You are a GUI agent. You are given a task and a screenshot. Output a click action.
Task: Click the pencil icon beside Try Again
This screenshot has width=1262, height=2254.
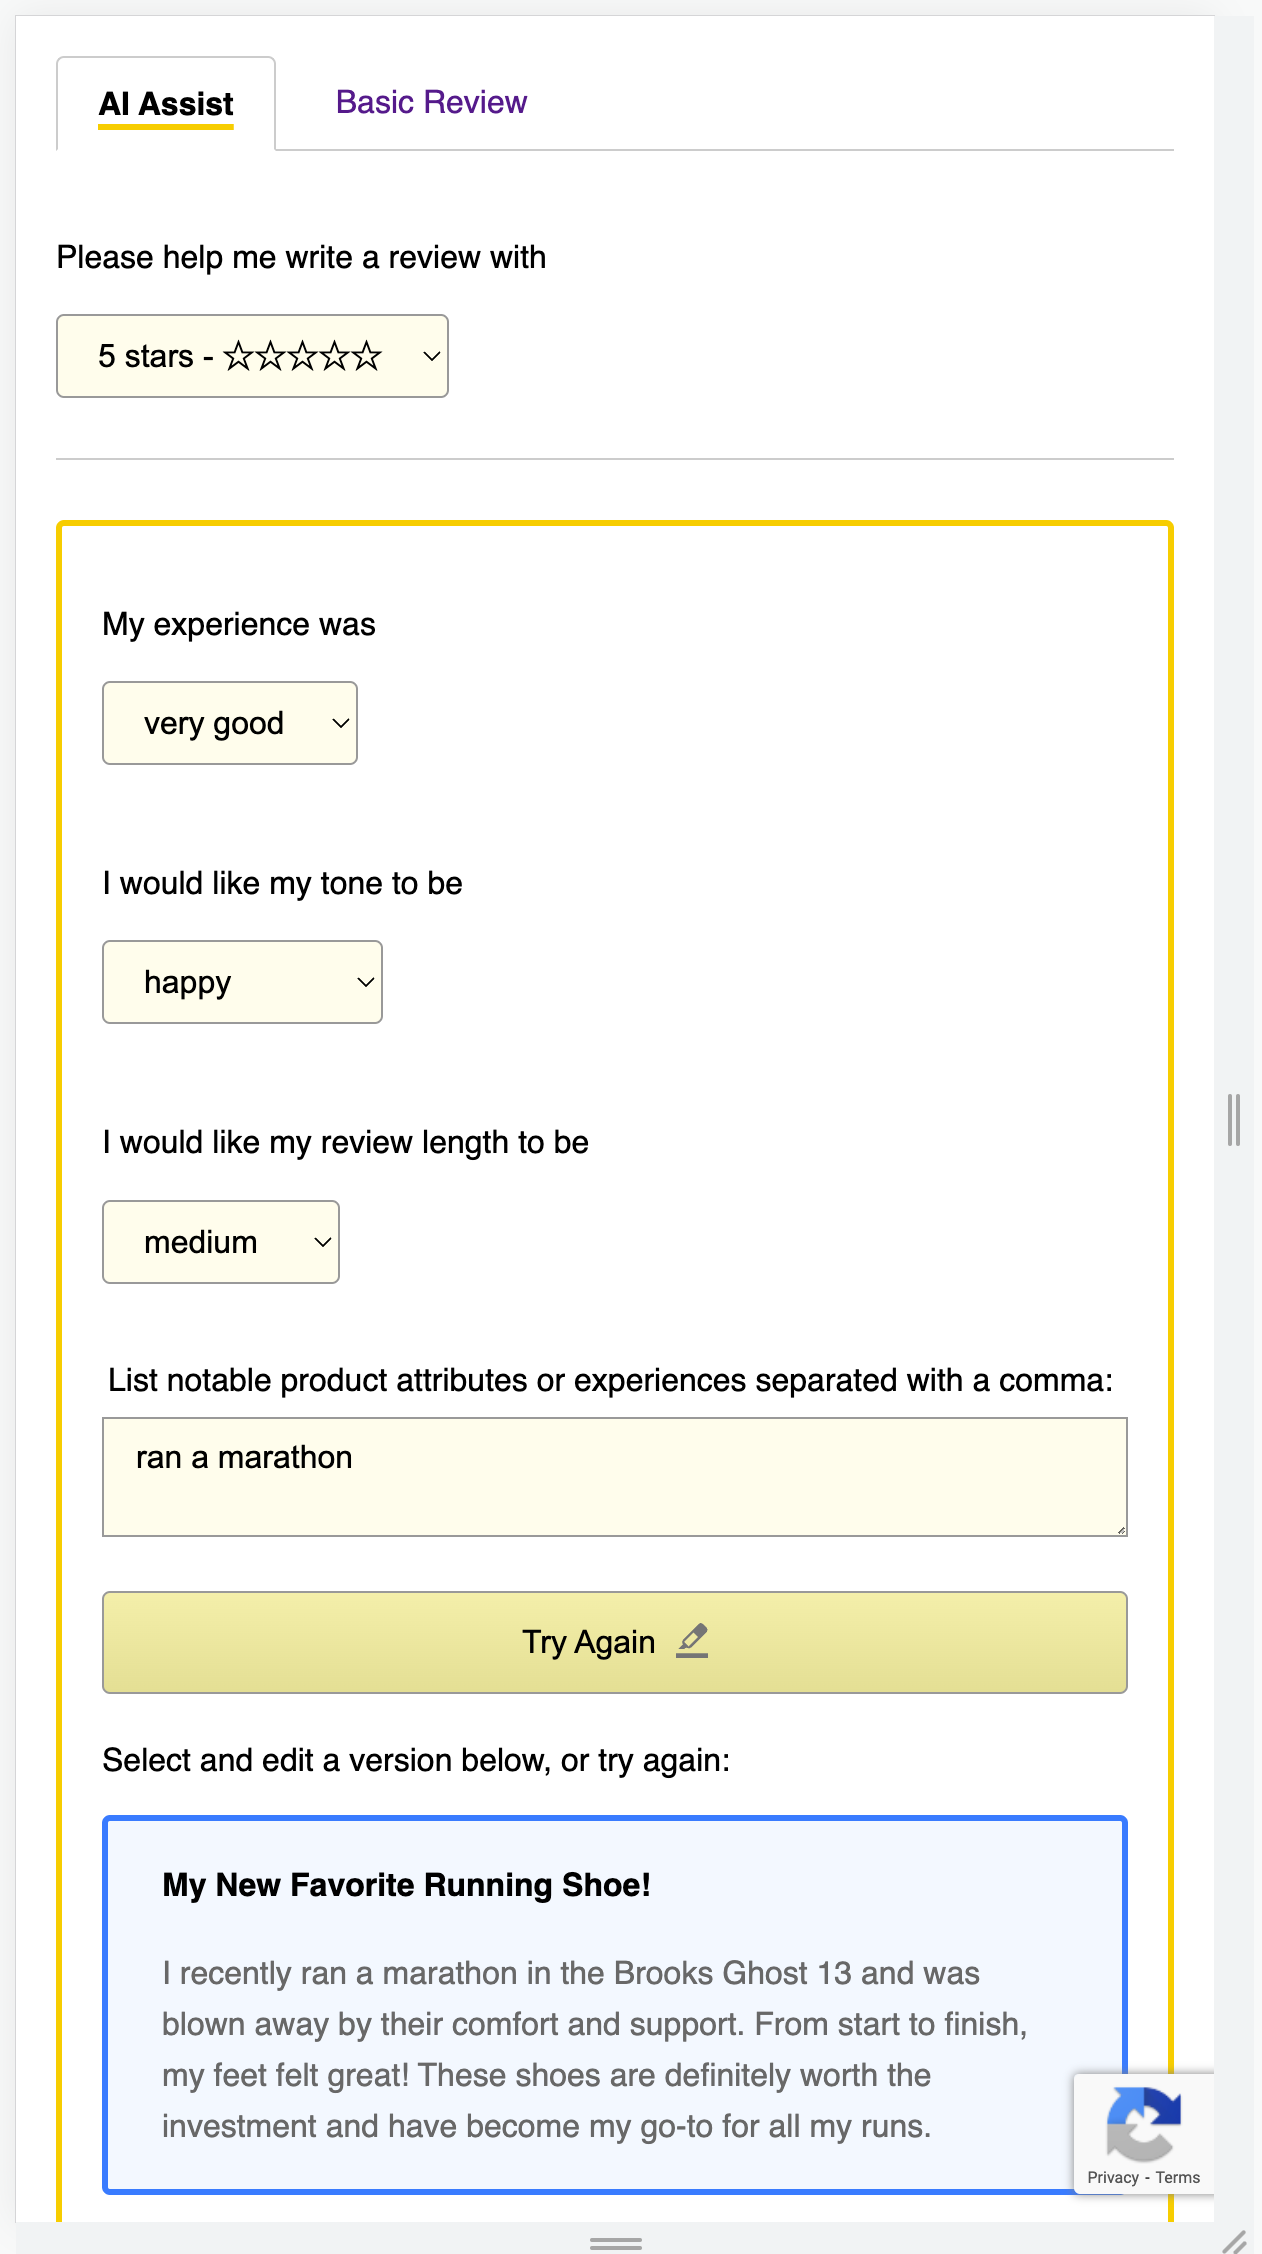coord(692,1641)
